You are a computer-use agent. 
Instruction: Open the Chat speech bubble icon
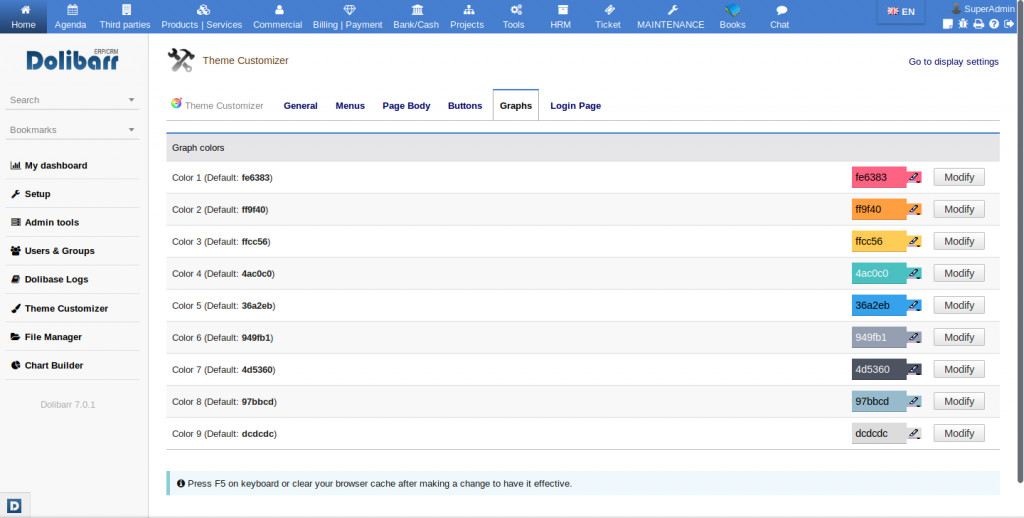click(x=780, y=9)
